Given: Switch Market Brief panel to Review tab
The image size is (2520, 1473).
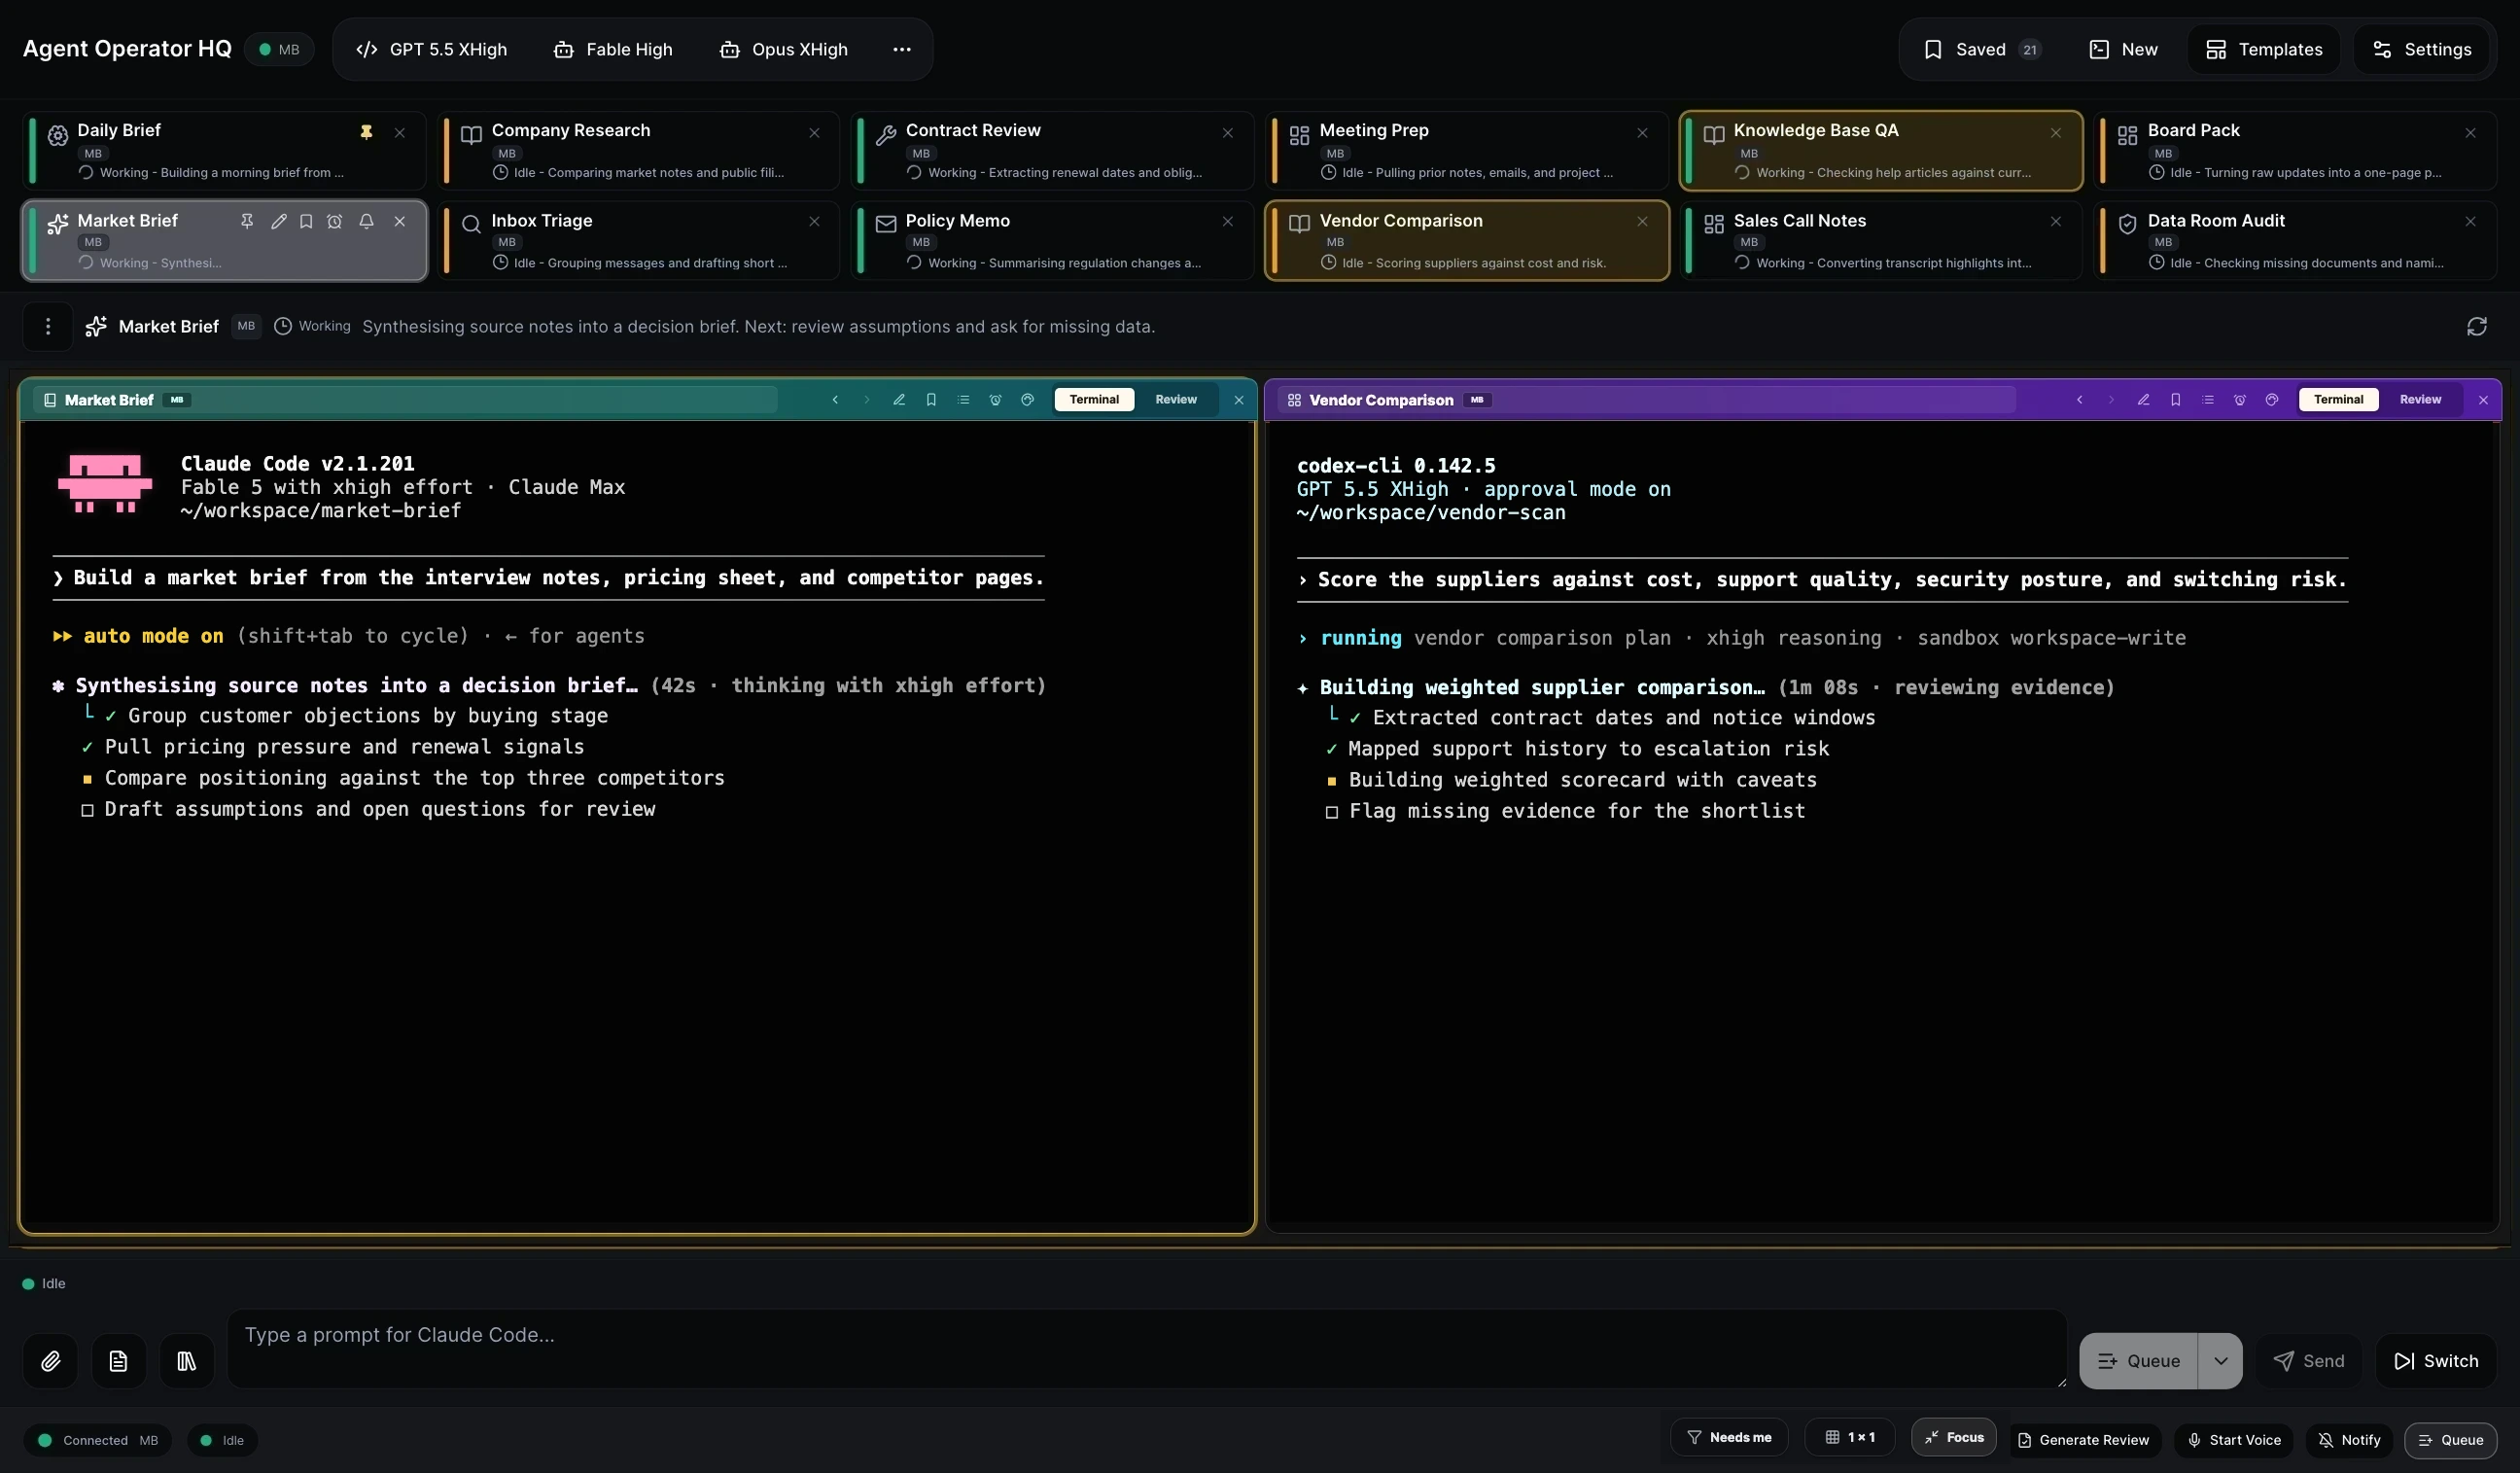Looking at the screenshot, I should 1175,400.
